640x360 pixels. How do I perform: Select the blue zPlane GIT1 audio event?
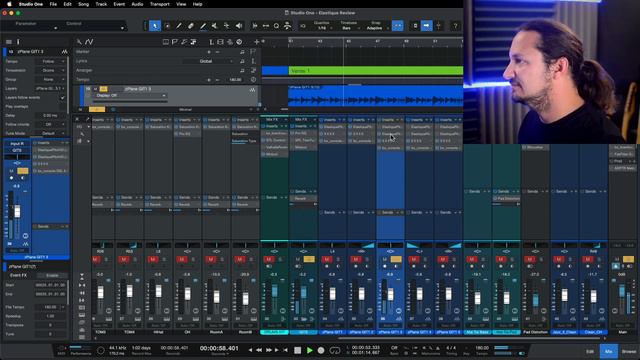pyautogui.click(x=376, y=96)
